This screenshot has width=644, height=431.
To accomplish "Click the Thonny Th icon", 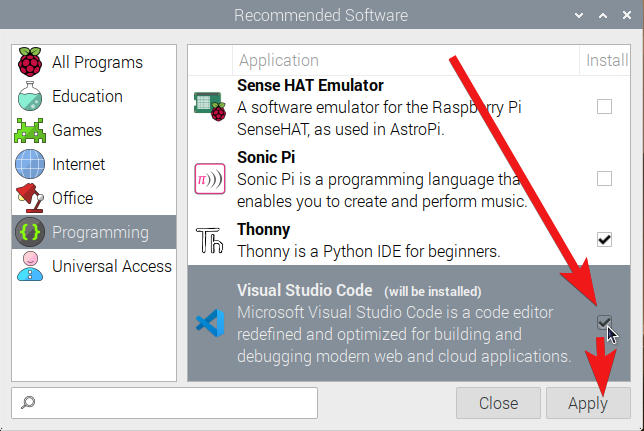I will coord(210,240).
